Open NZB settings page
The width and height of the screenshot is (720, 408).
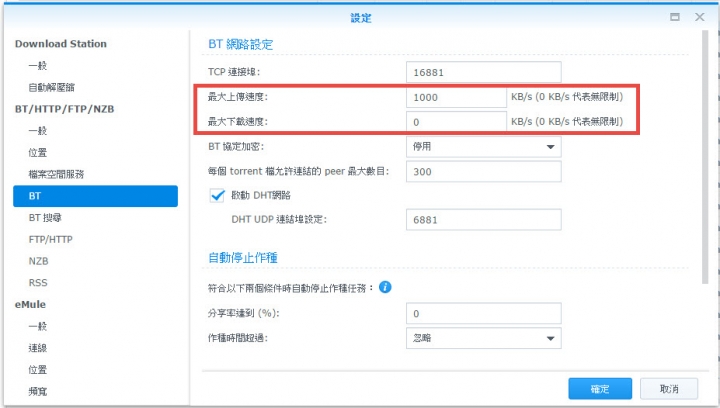(38, 261)
